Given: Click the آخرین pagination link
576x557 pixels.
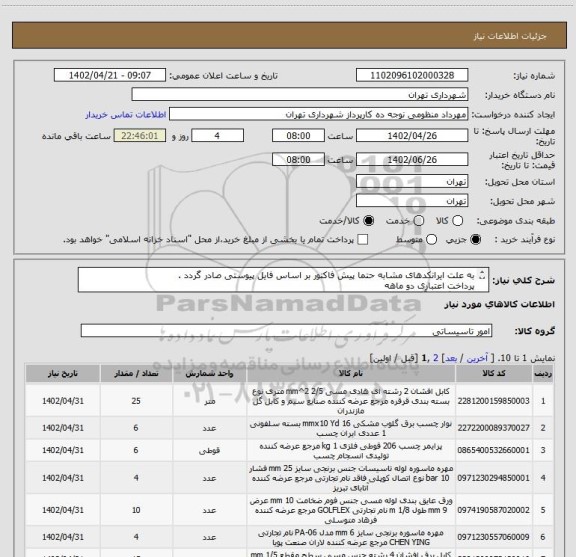Looking at the screenshot, I should click(477, 358).
